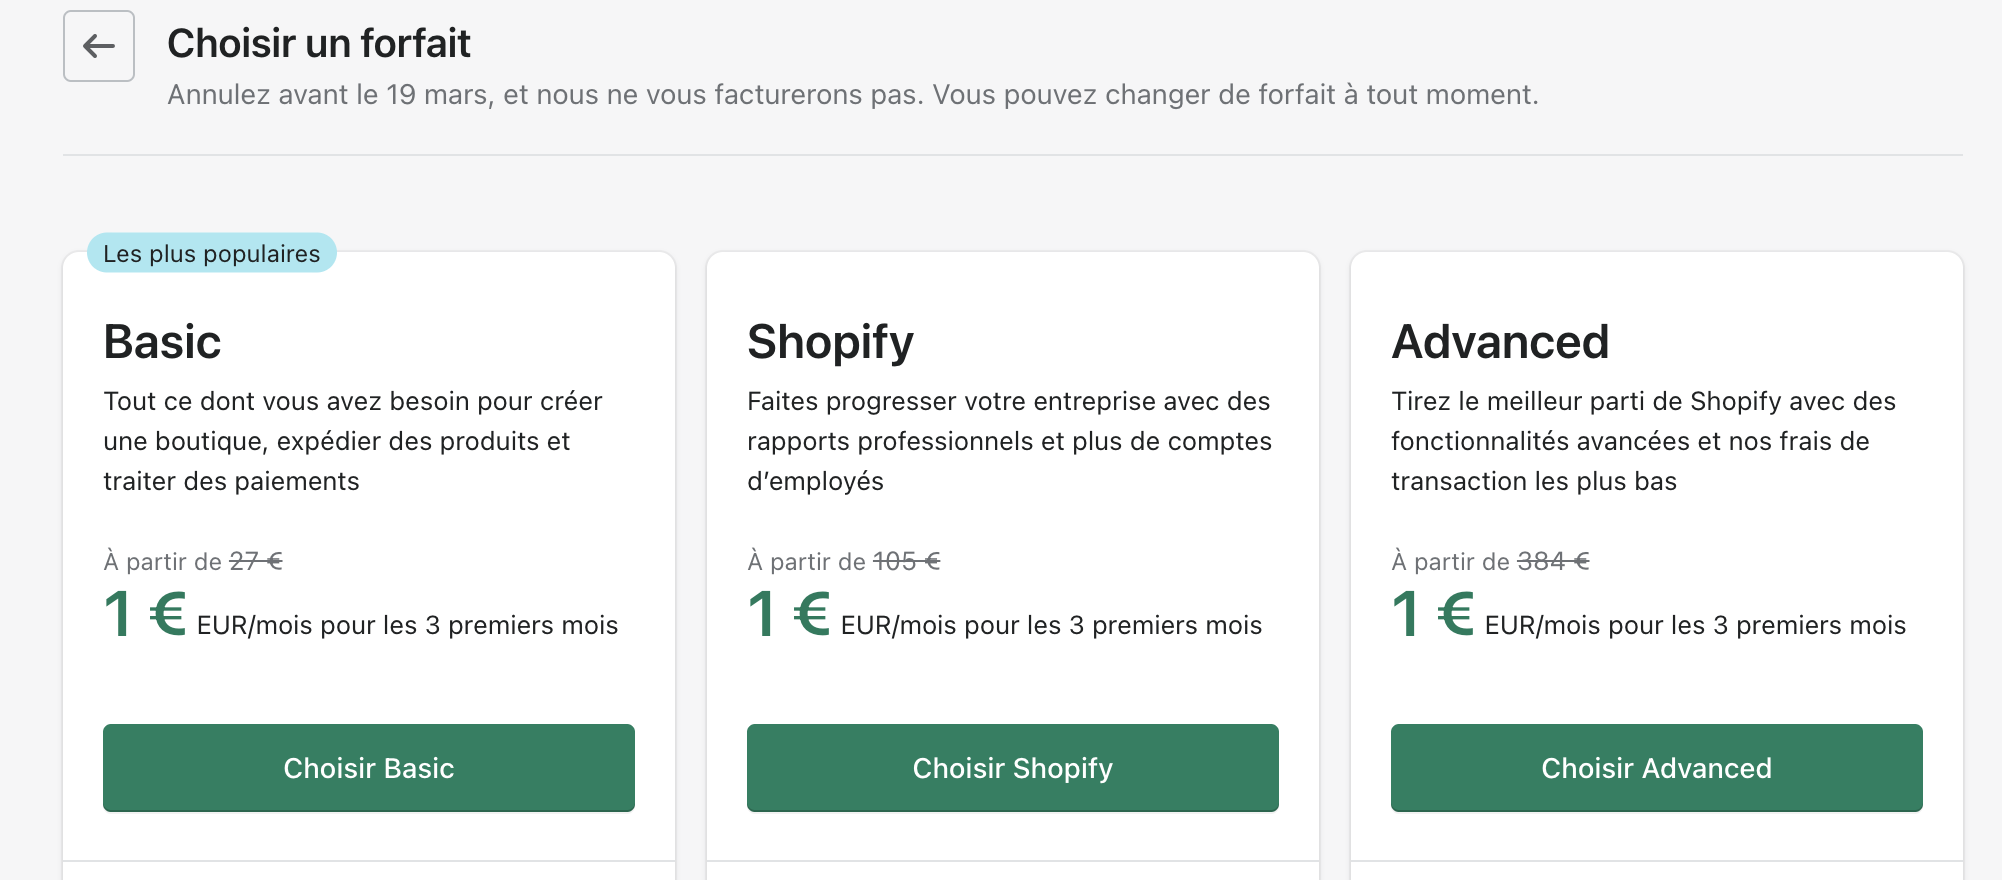The height and width of the screenshot is (880, 2002).
Task: Click the Shopify plan heading
Action: click(x=830, y=342)
